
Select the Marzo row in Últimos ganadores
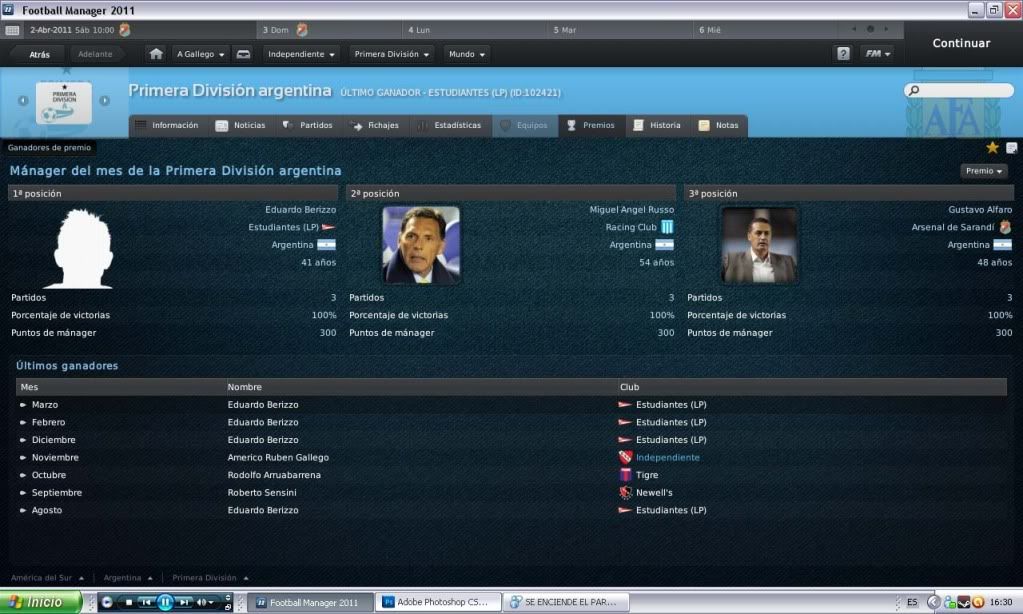511,405
